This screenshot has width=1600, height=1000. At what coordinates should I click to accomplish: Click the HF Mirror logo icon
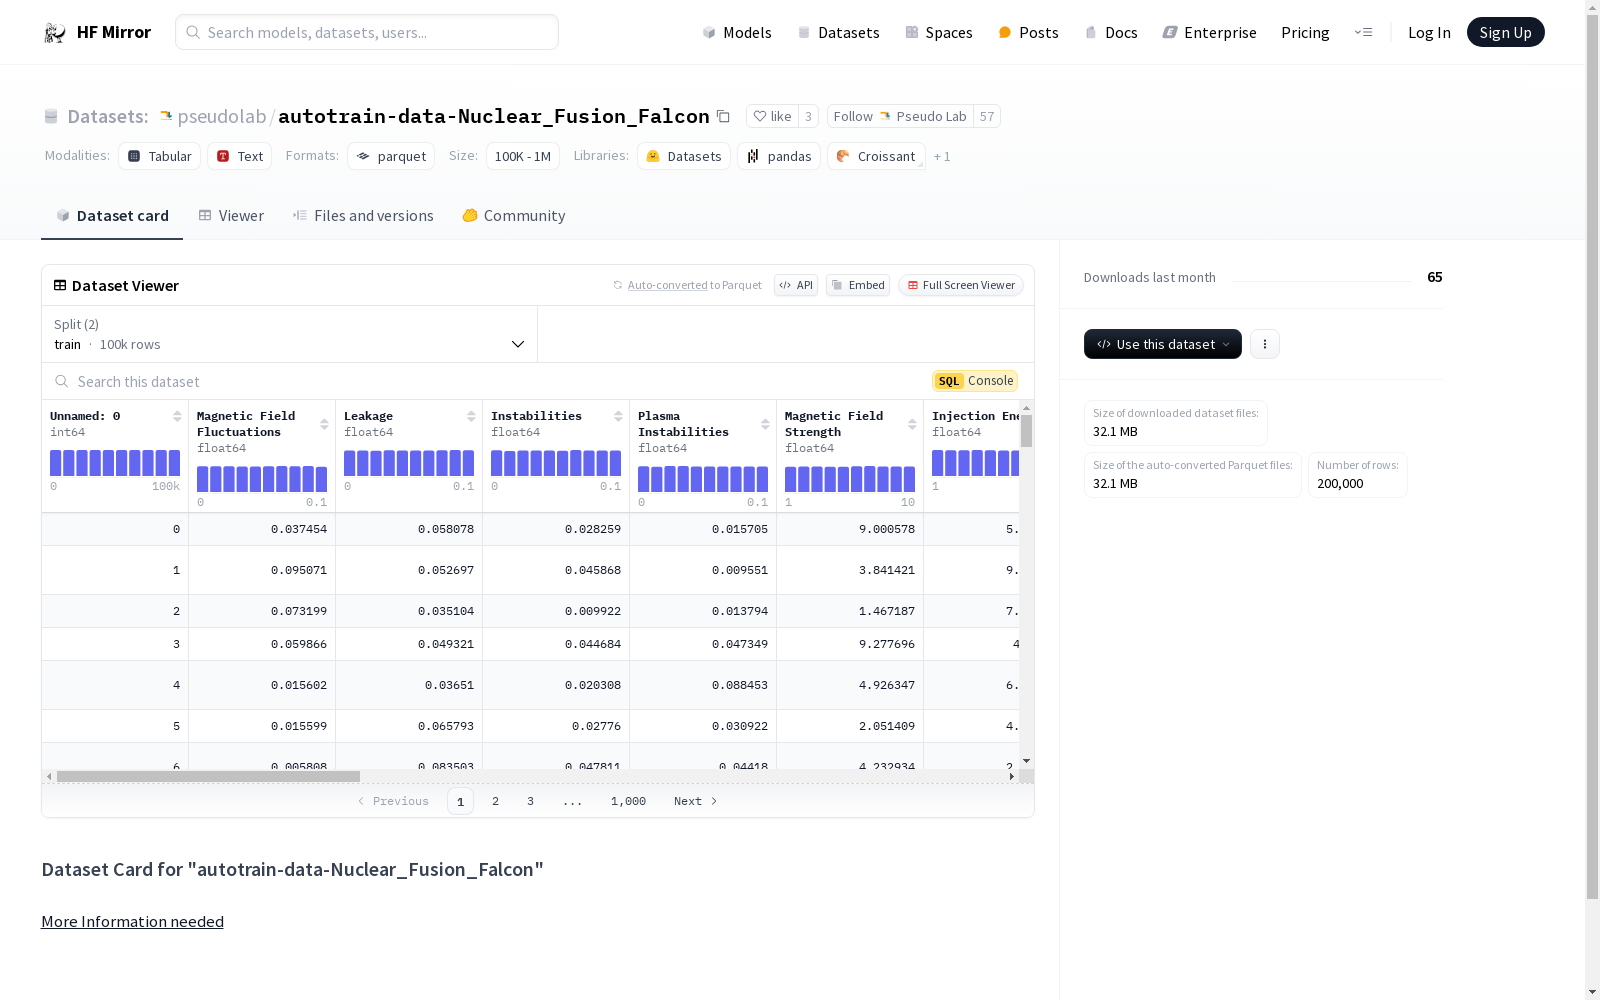[x=55, y=33]
